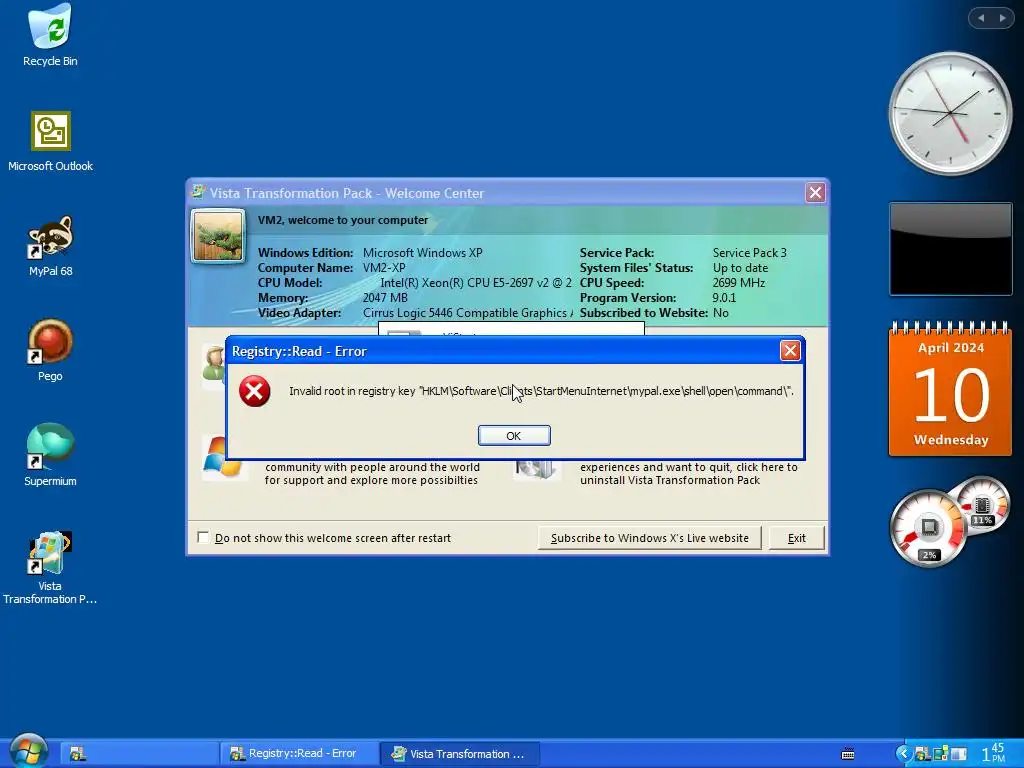This screenshot has height=768, width=1024.
Task: Click 'Subscribe to Windows X's Live website' button
Action: pos(650,538)
